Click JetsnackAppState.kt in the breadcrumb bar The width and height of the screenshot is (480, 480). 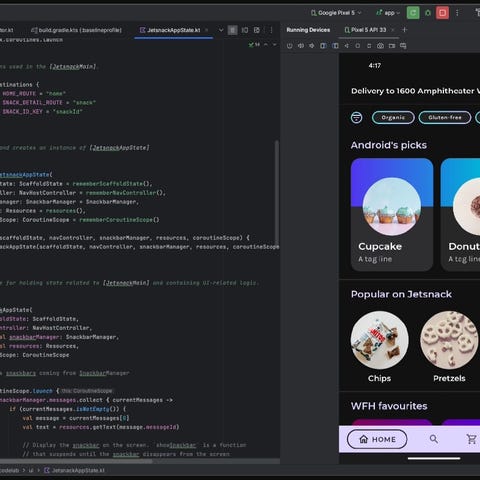tap(75, 470)
